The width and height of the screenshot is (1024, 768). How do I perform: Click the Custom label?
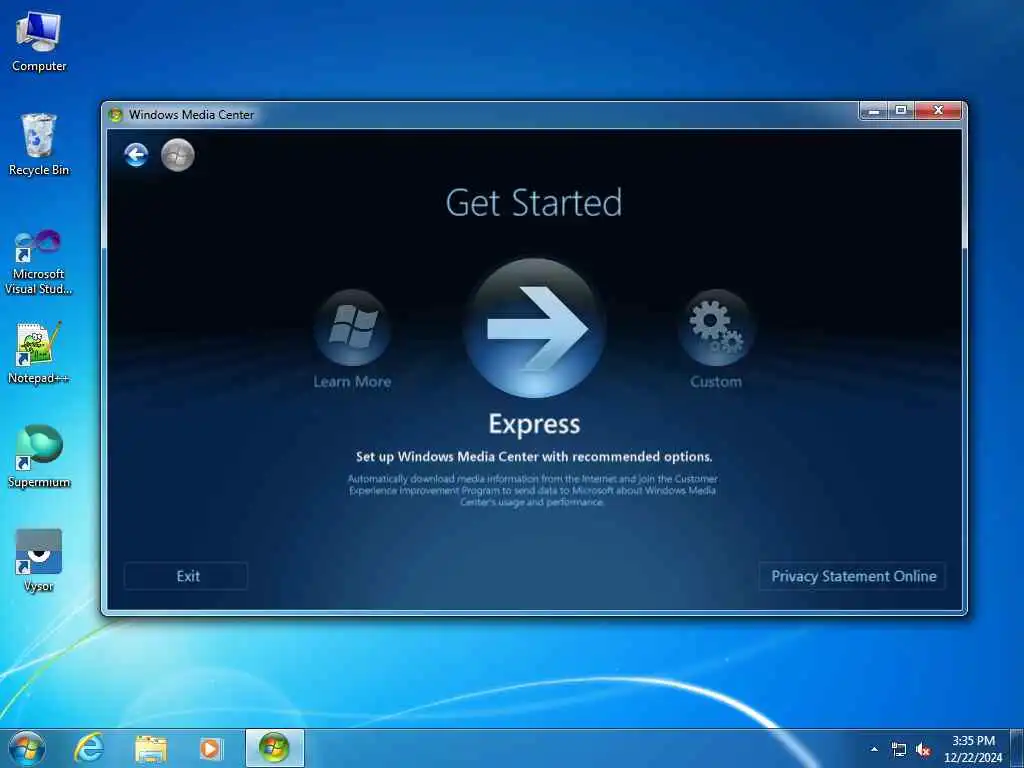[x=716, y=381]
